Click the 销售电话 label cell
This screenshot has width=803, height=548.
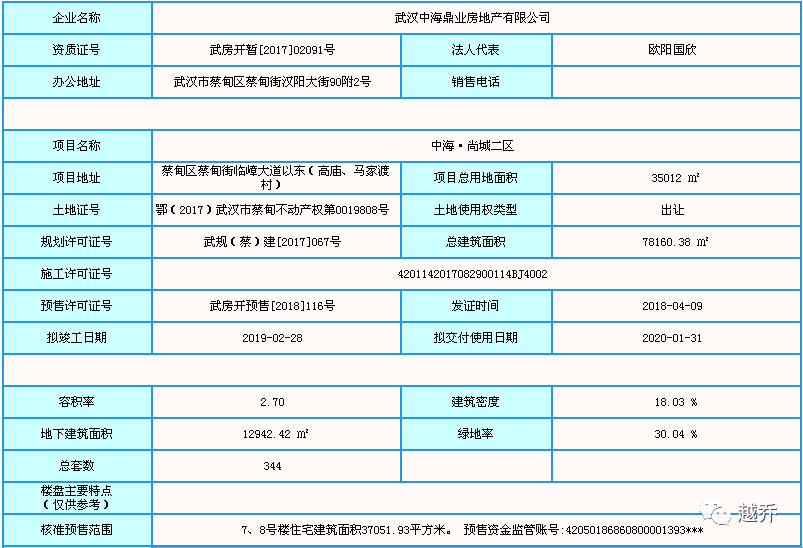[476, 81]
